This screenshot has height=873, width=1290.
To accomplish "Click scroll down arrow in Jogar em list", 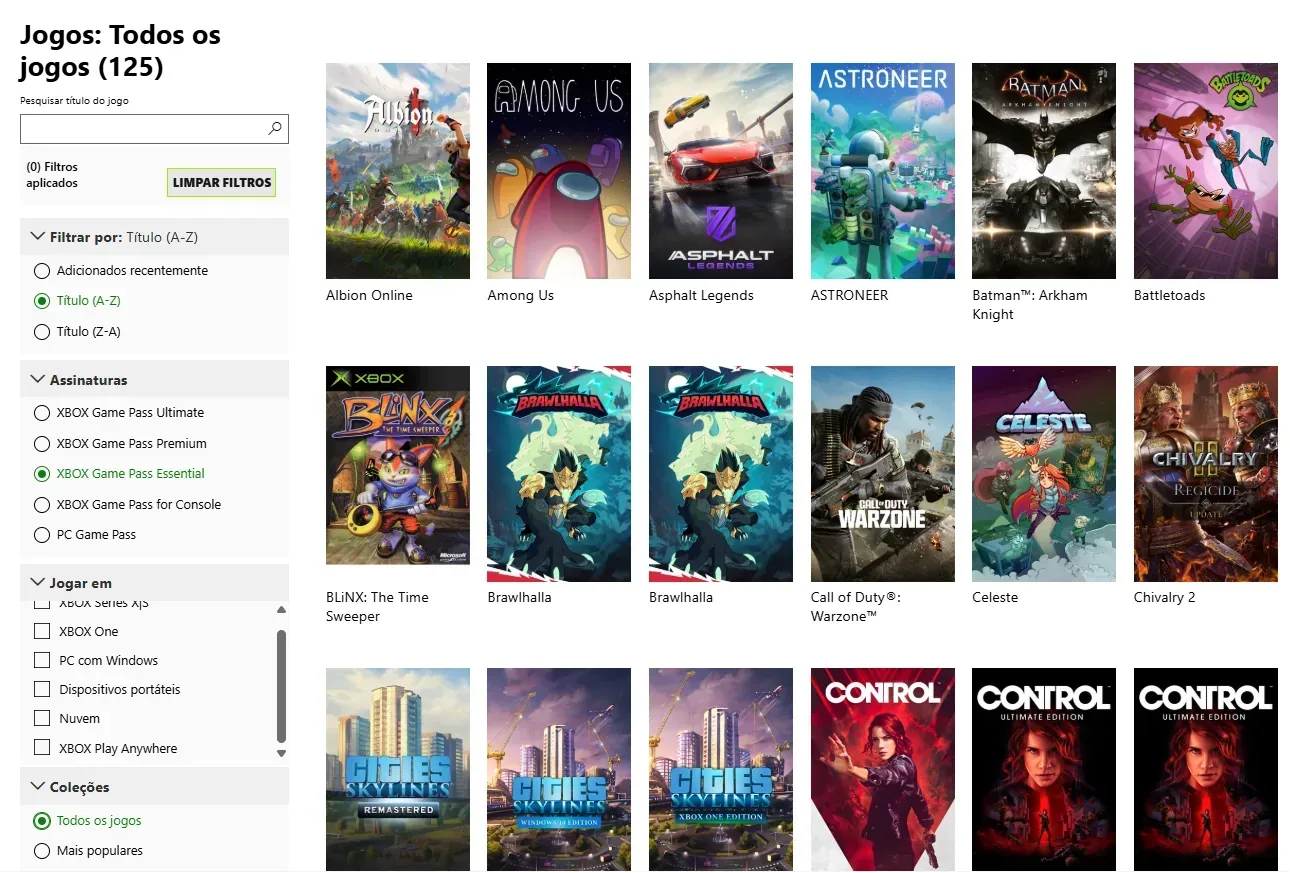I will pos(281,753).
